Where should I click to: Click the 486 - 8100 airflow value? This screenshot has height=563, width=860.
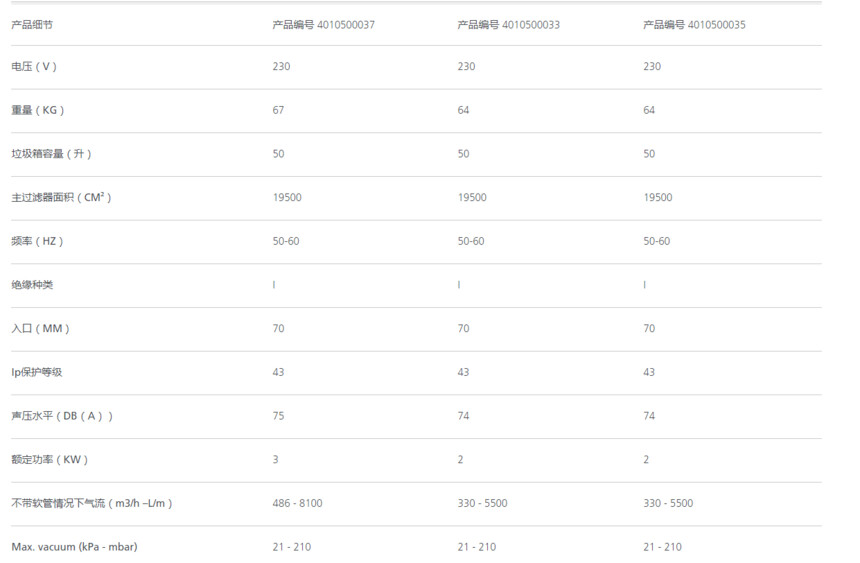point(297,503)
